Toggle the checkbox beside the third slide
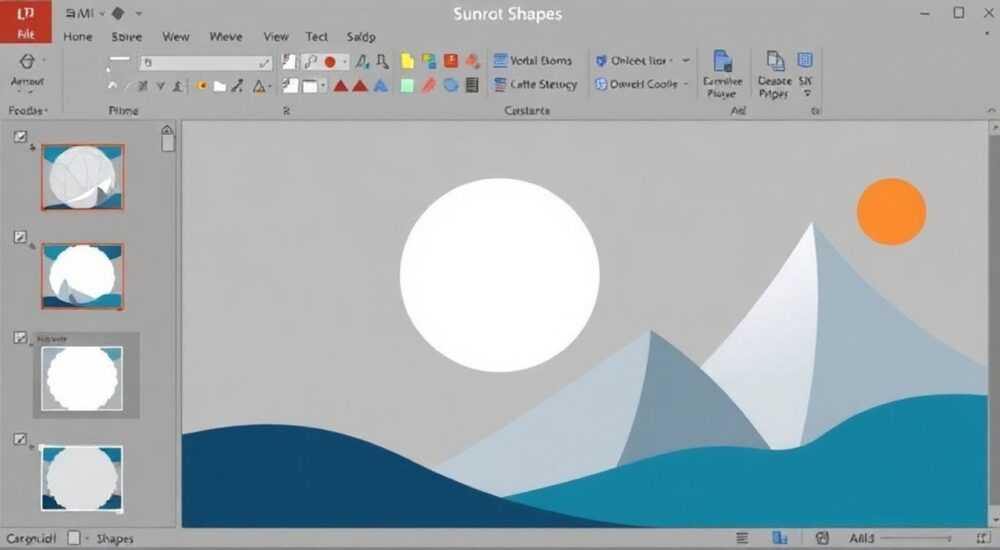This screenshot has width=1000, height=550. [20, 338]
